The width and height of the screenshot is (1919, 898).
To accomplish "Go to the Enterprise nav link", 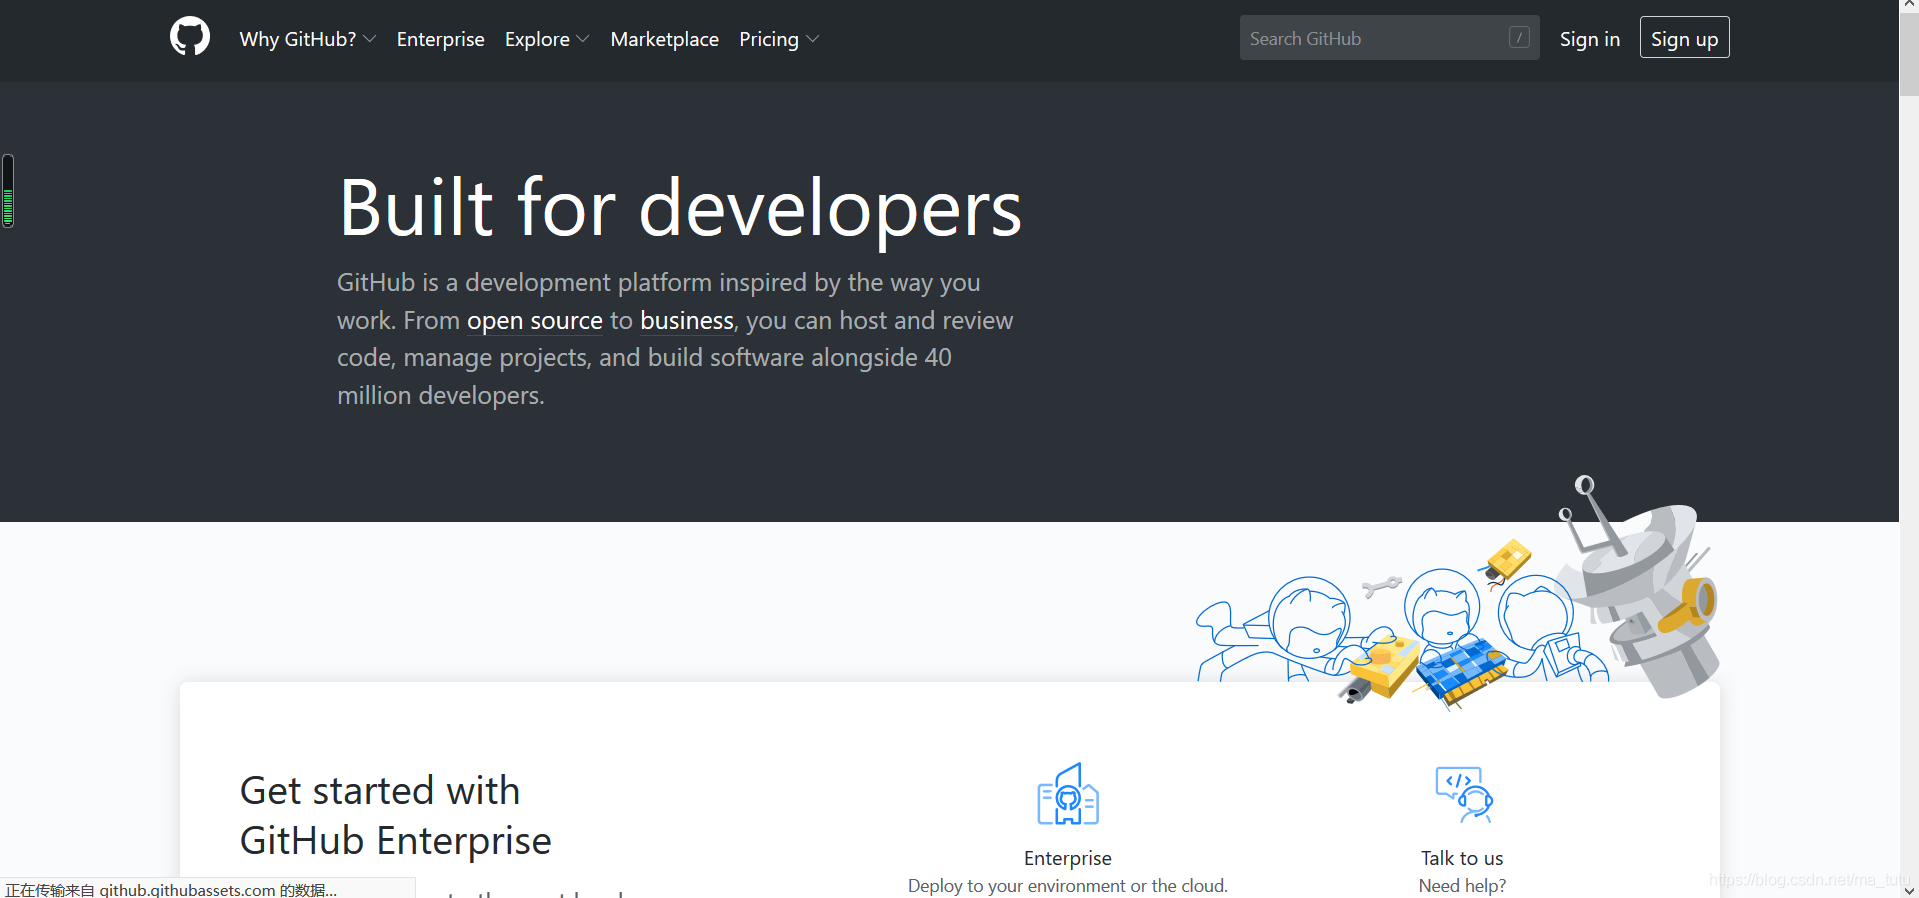I will pos(440,39).
